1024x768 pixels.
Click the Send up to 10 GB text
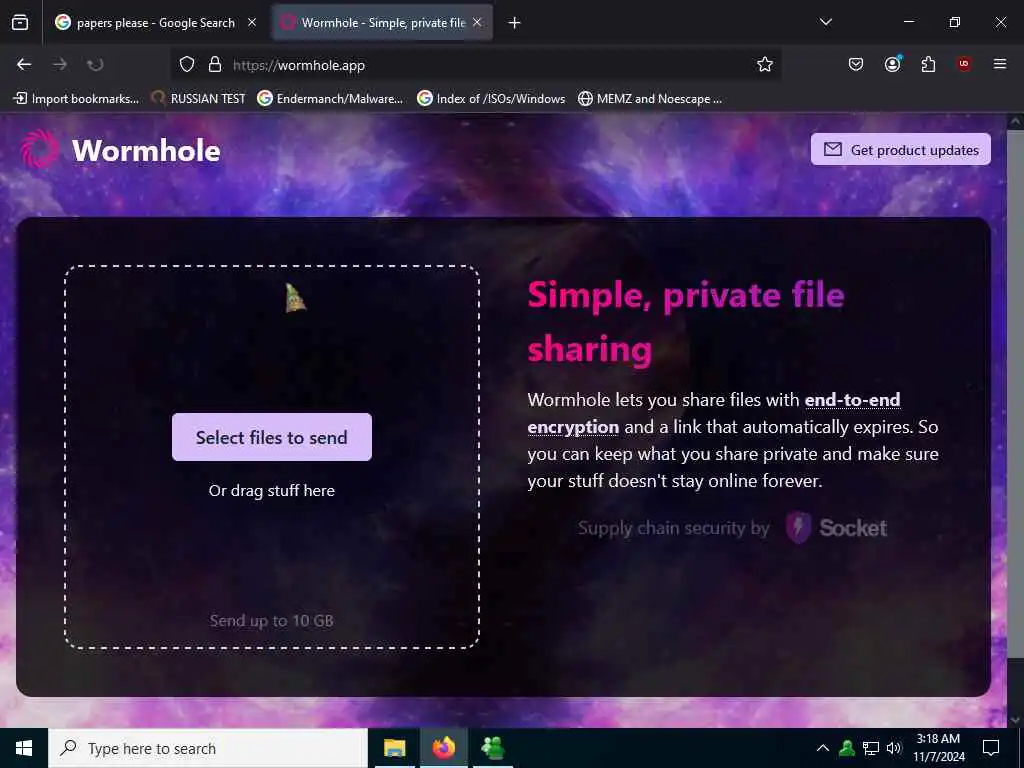click(272, 620)
